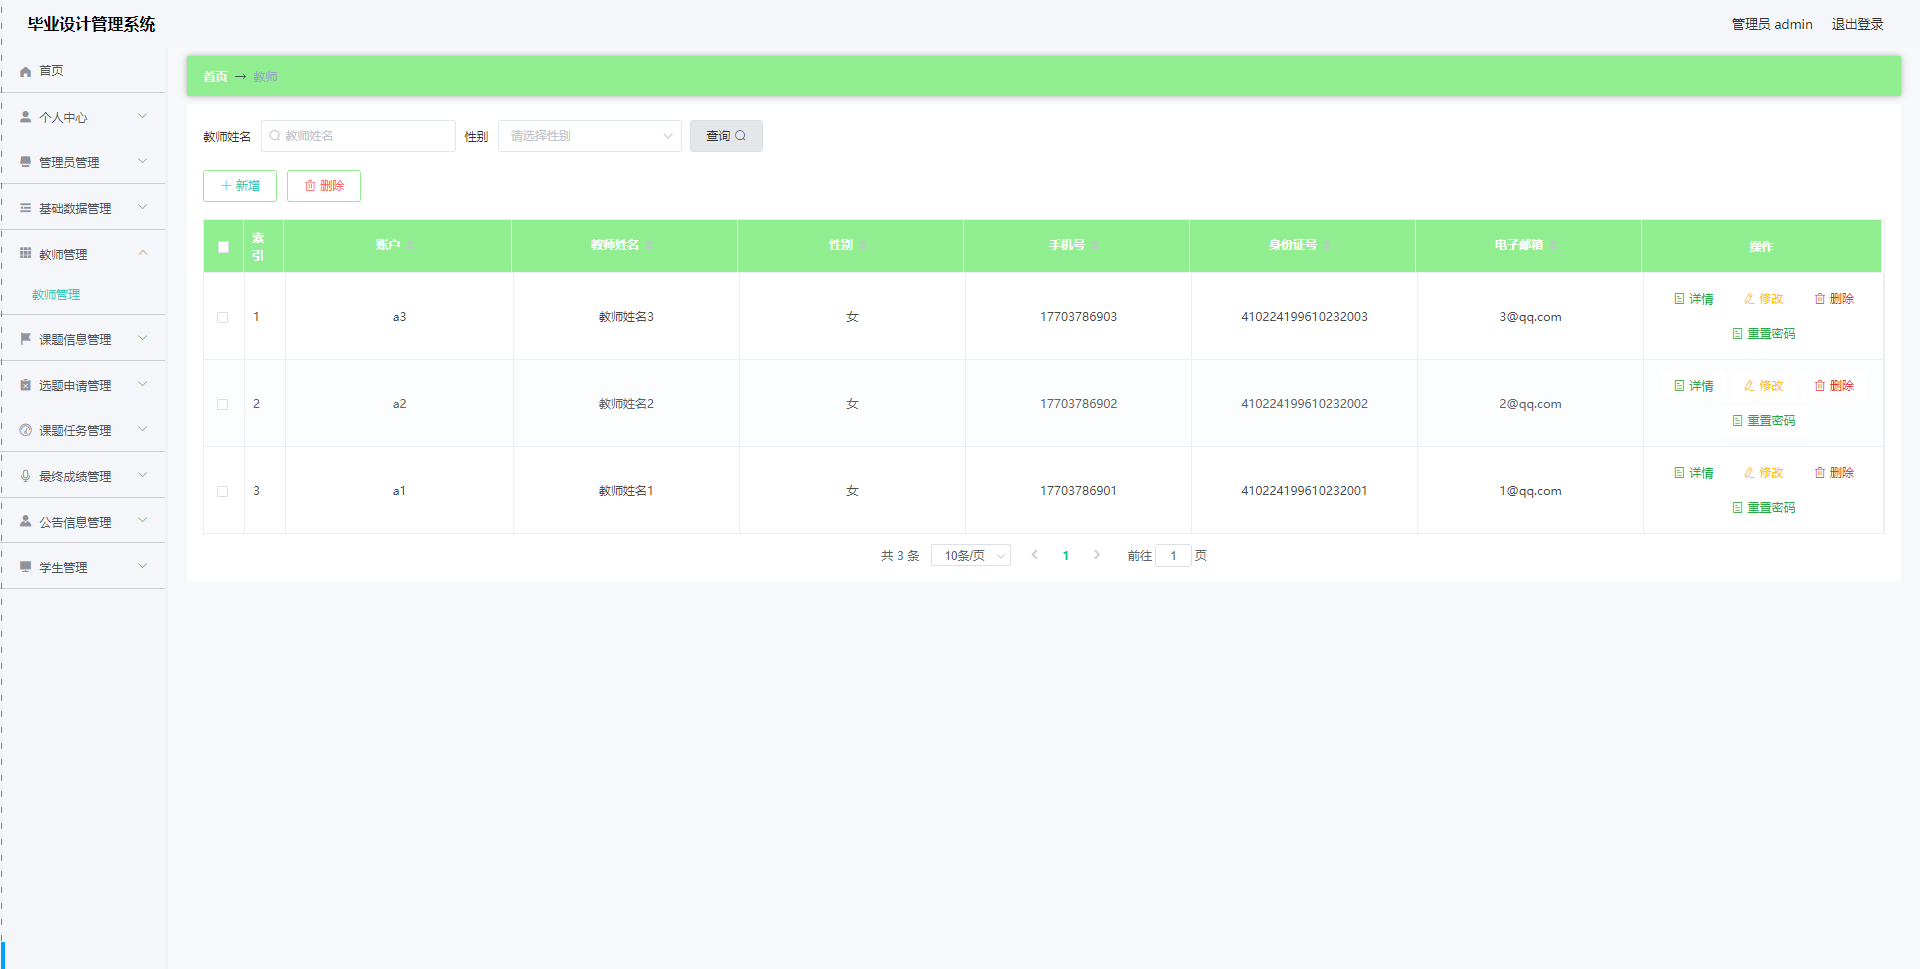Viewport: 1920px width, 969px height.
Task: Click the microphone icon beside 最终成绩管理
Action: (25, 476)
